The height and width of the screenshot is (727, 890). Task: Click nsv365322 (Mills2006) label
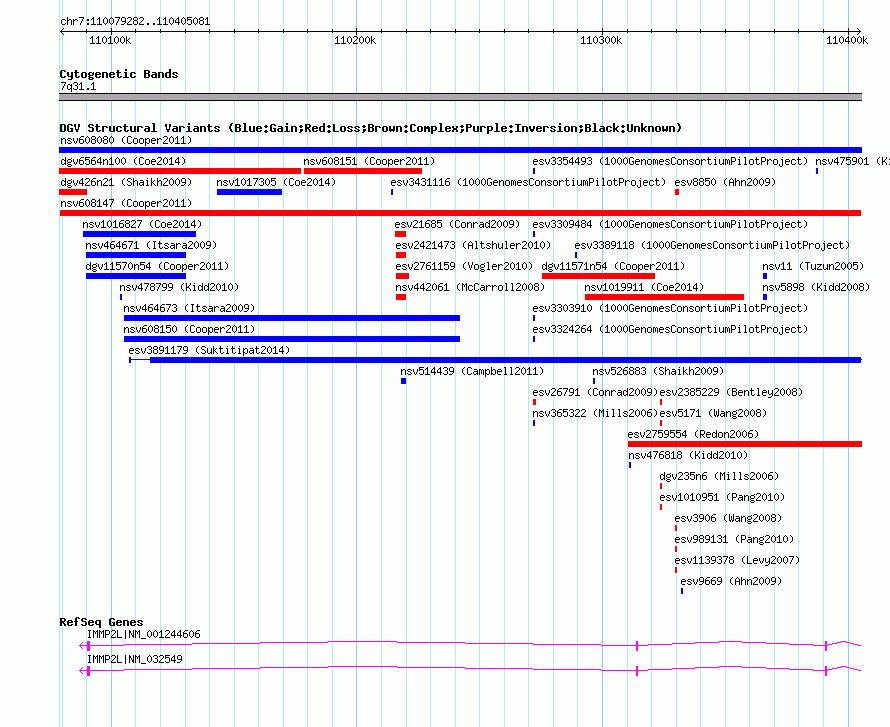pos(595,413)
